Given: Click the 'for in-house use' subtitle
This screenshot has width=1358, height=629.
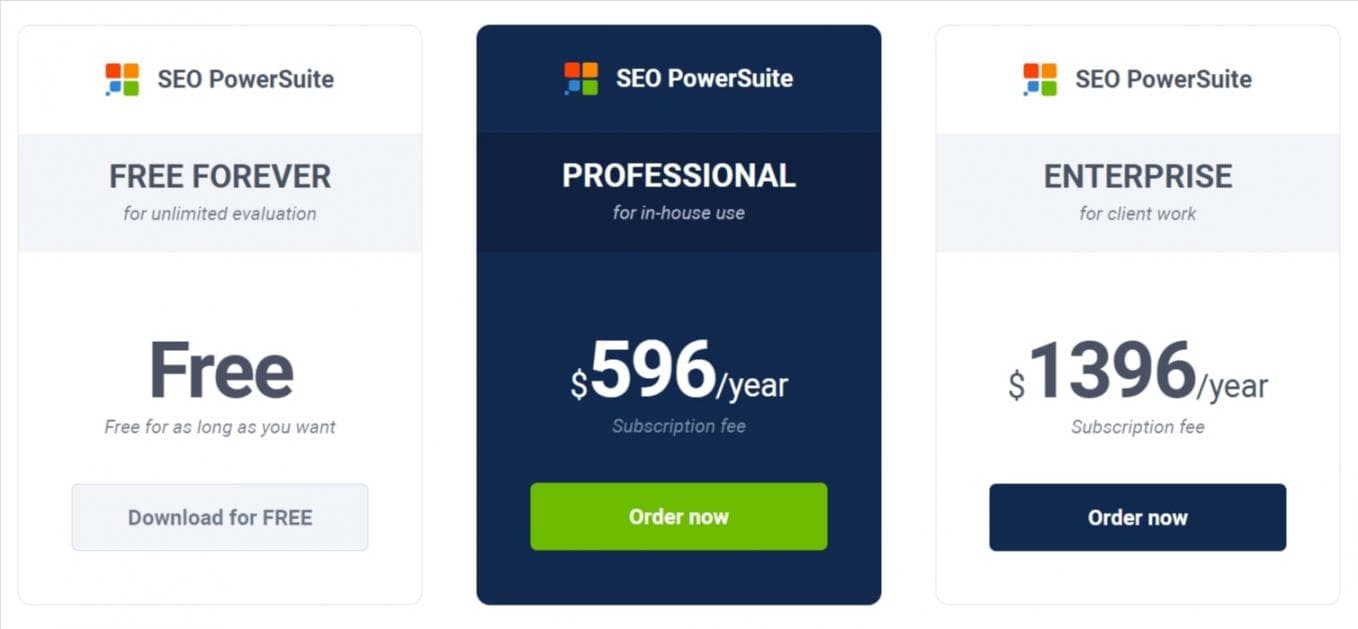Looking at the screenshot, I should (678, 212).
